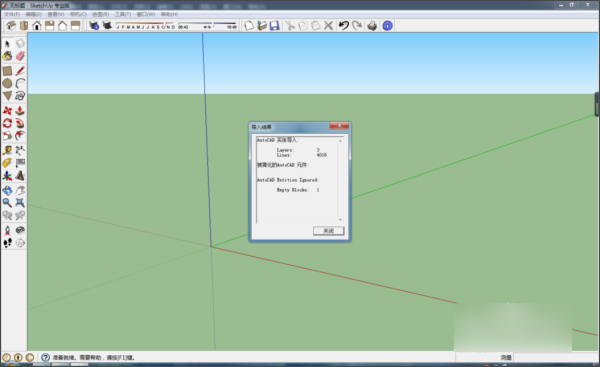Screen dimensions: 600x367
Task: Choose the Orbit camera tool
Action: click(7, 190)
